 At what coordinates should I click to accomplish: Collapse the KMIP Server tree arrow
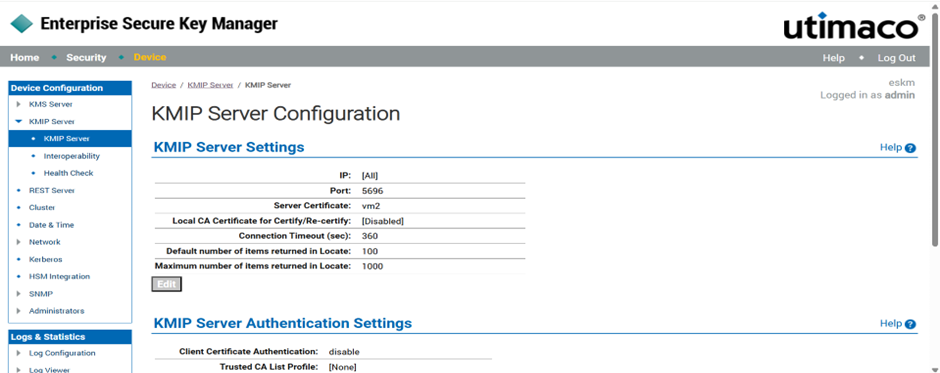(19, 121)
